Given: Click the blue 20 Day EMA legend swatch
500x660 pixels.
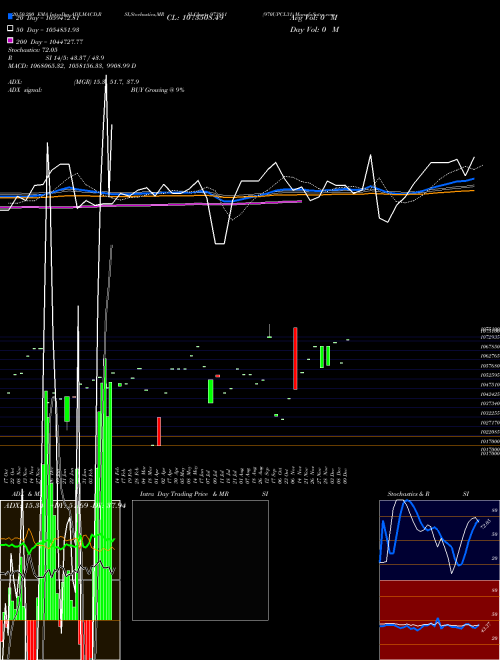Looking at the screenshot, I should click(x=10, y=16).
